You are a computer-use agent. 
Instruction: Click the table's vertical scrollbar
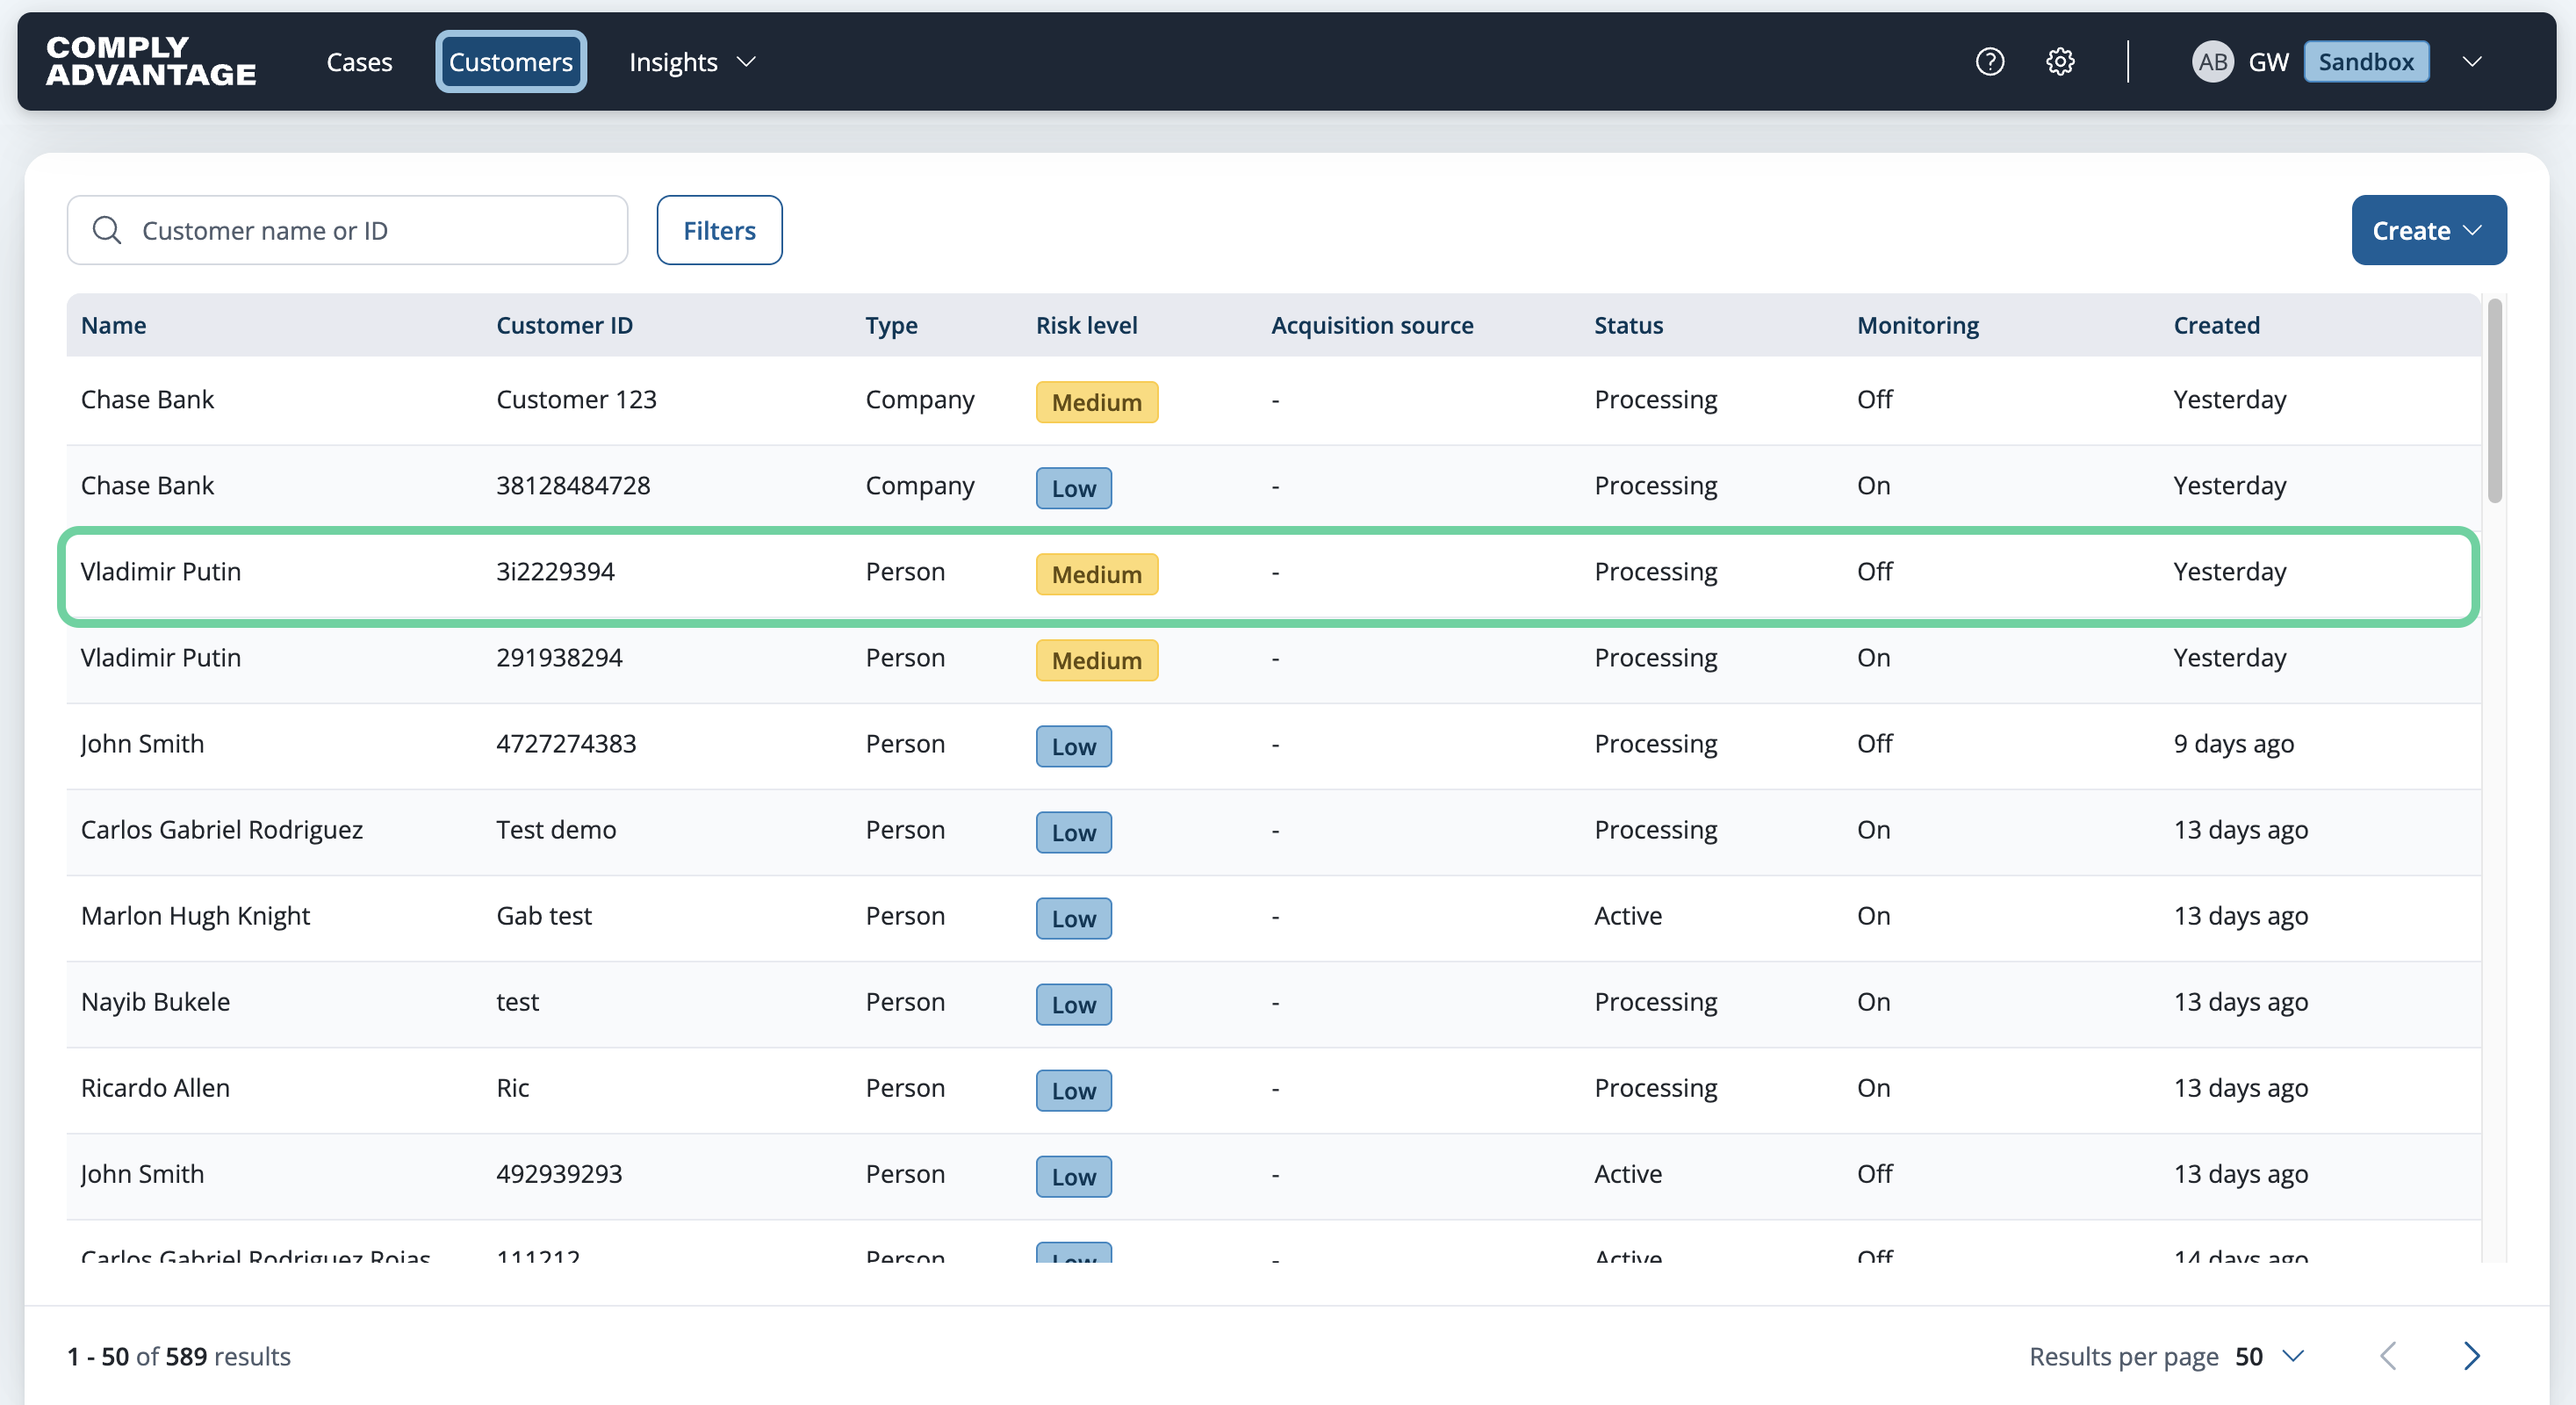tap(2494, 400)
